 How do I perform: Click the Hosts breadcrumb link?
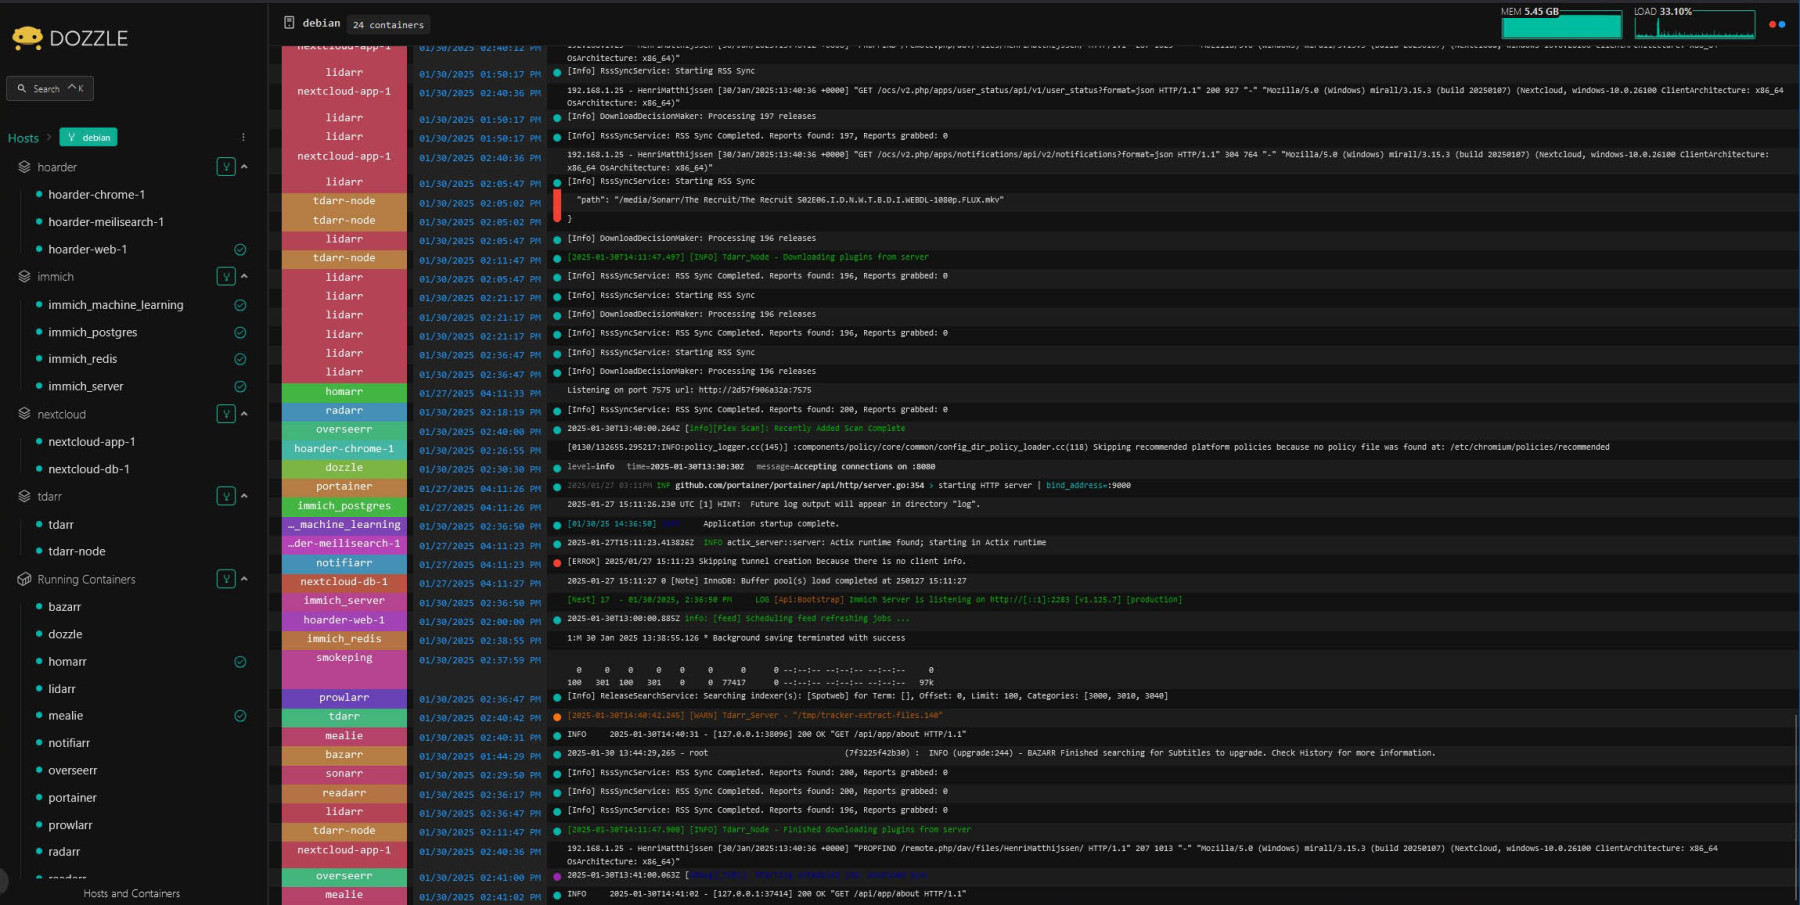[23, 138]
